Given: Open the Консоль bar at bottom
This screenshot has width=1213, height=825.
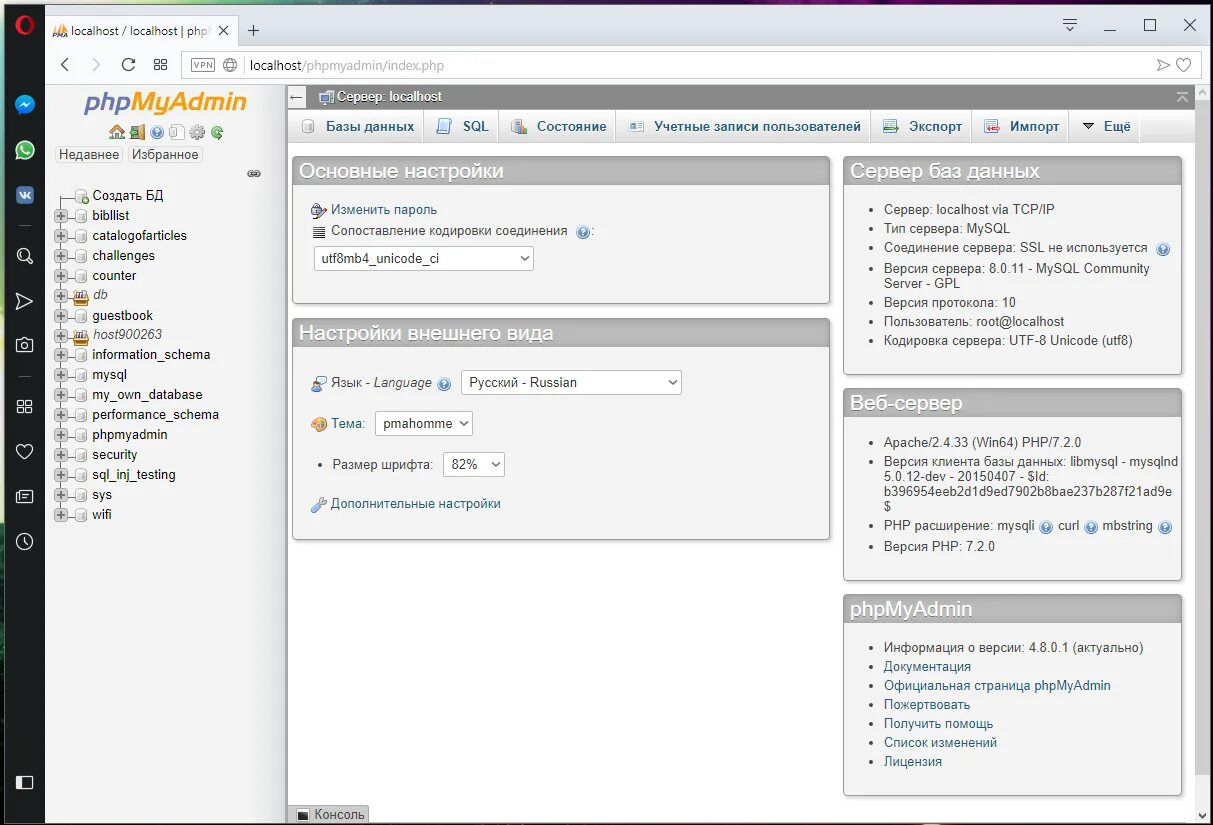Looking at the screenshot, I should 329,815.
